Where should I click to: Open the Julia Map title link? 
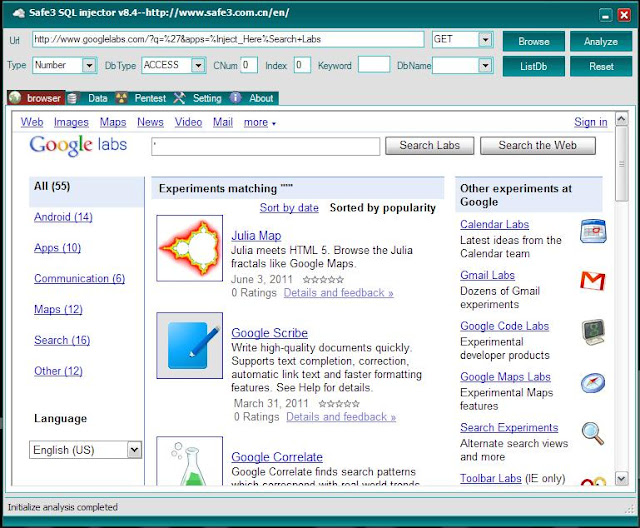tap(256, 235)
